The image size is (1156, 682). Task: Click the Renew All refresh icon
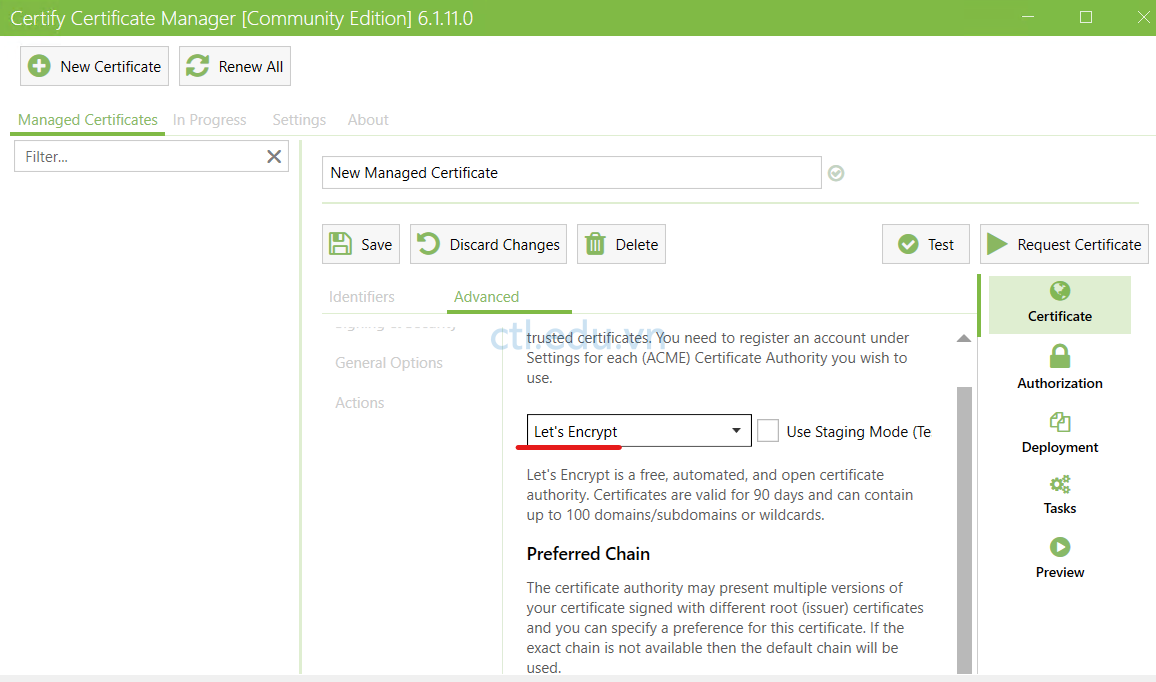pos(199,65)
